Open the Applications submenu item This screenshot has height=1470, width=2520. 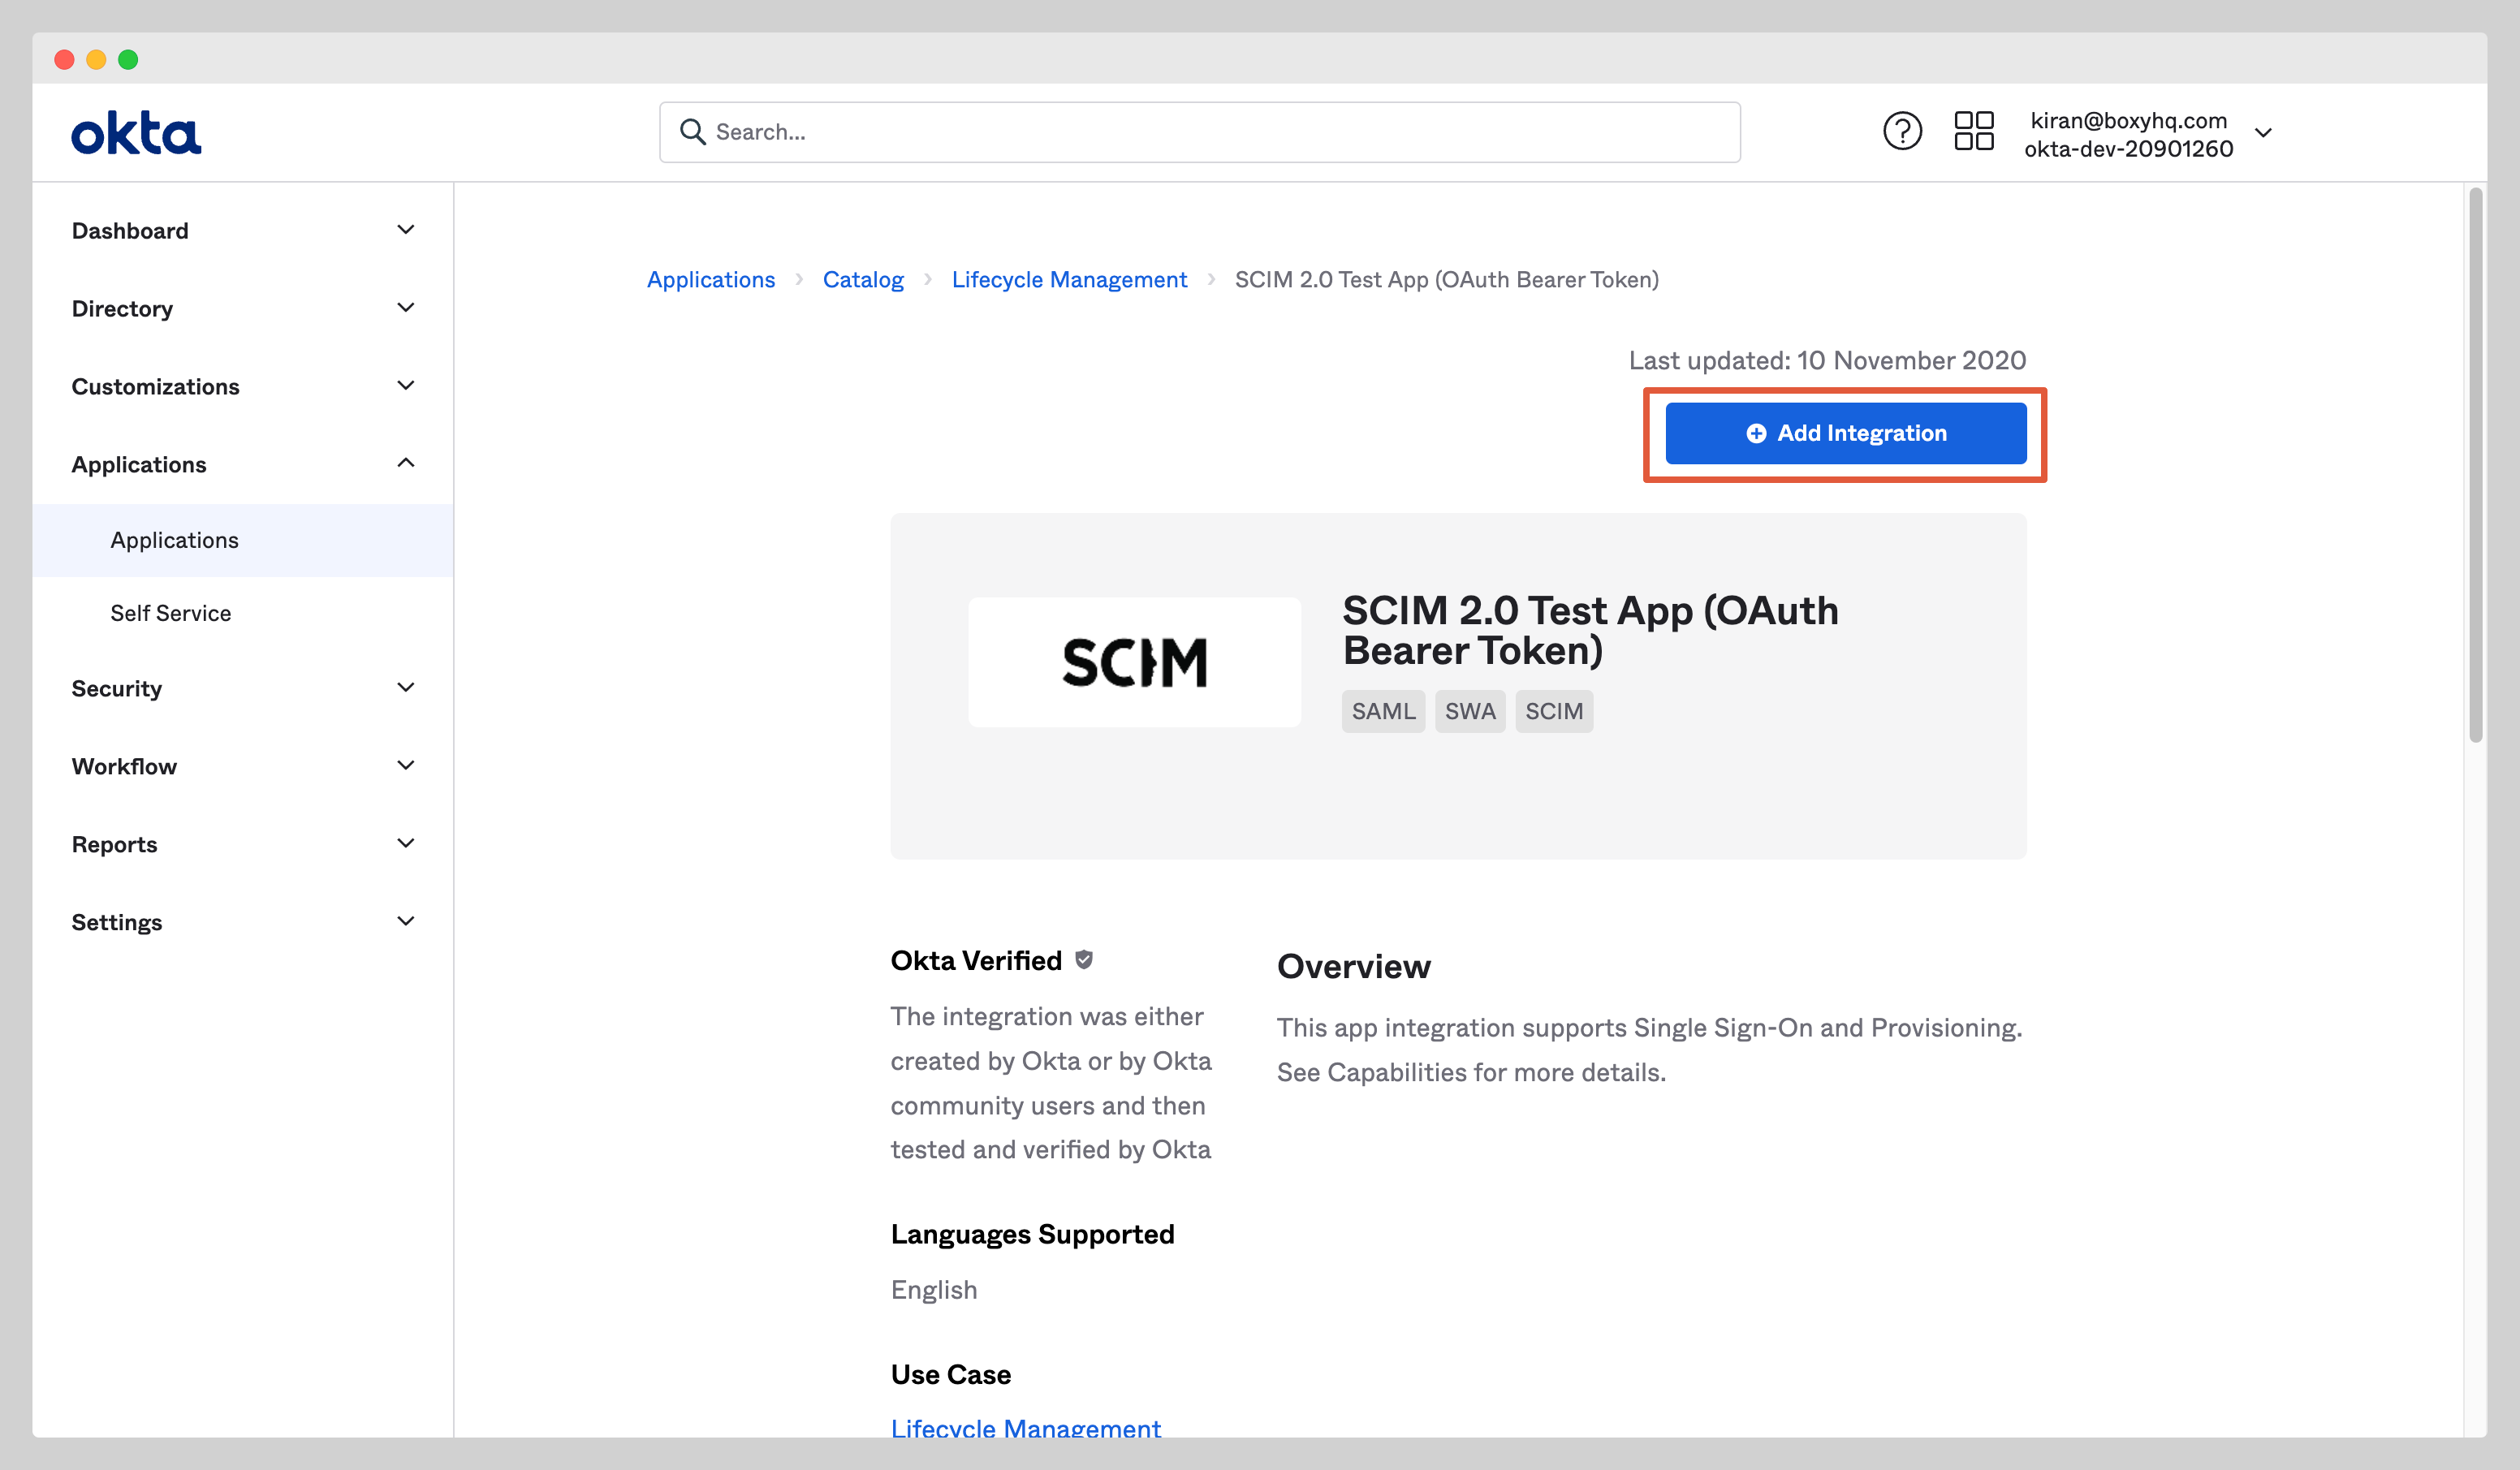click(174, 539)
